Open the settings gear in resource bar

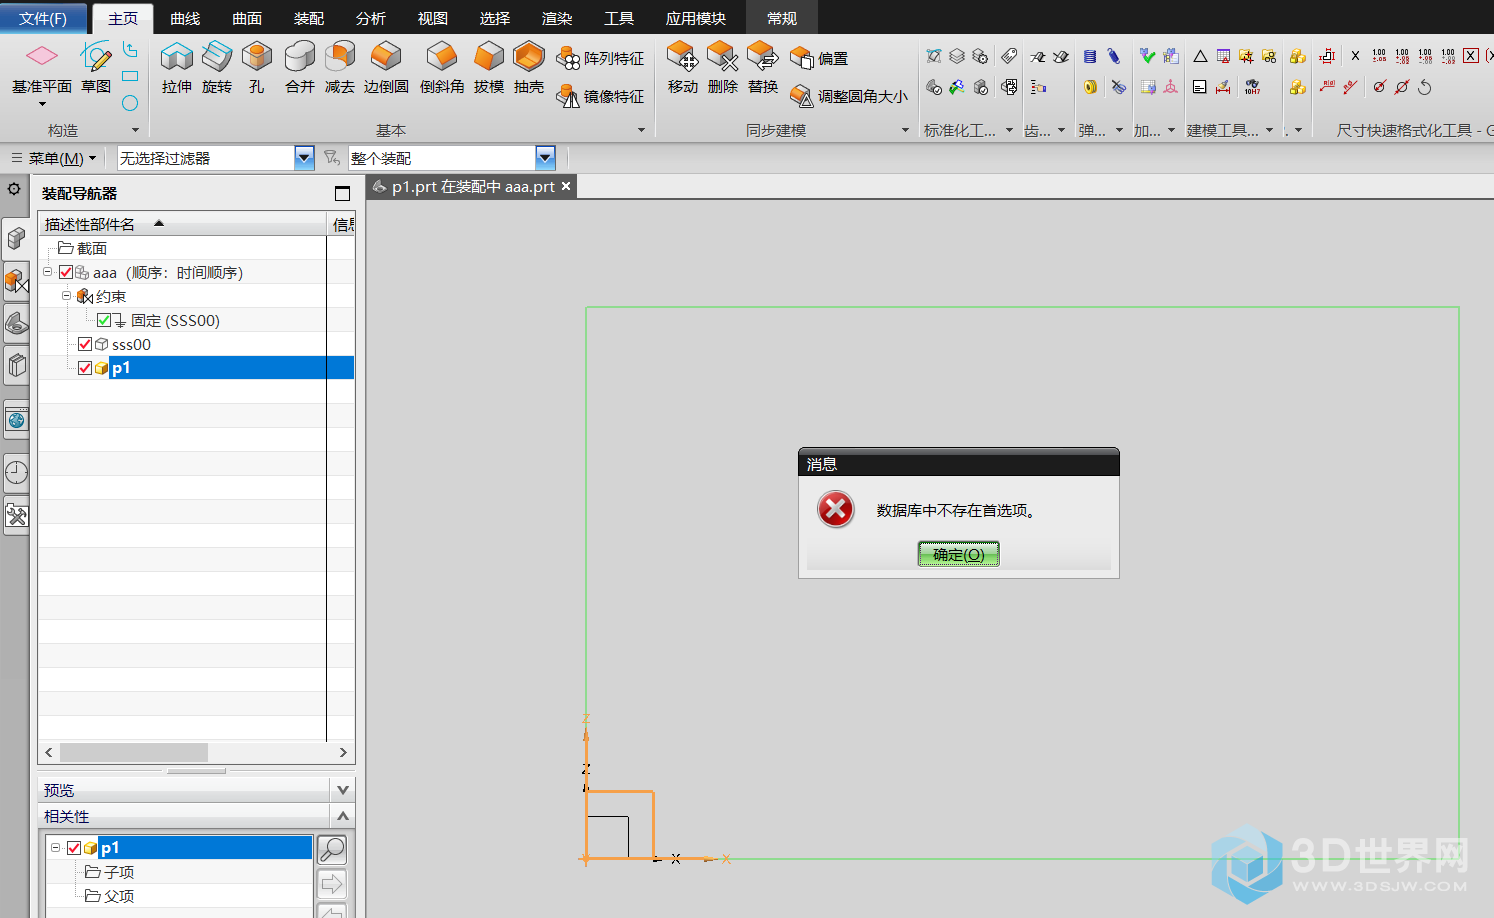click(x=14, y=188)
